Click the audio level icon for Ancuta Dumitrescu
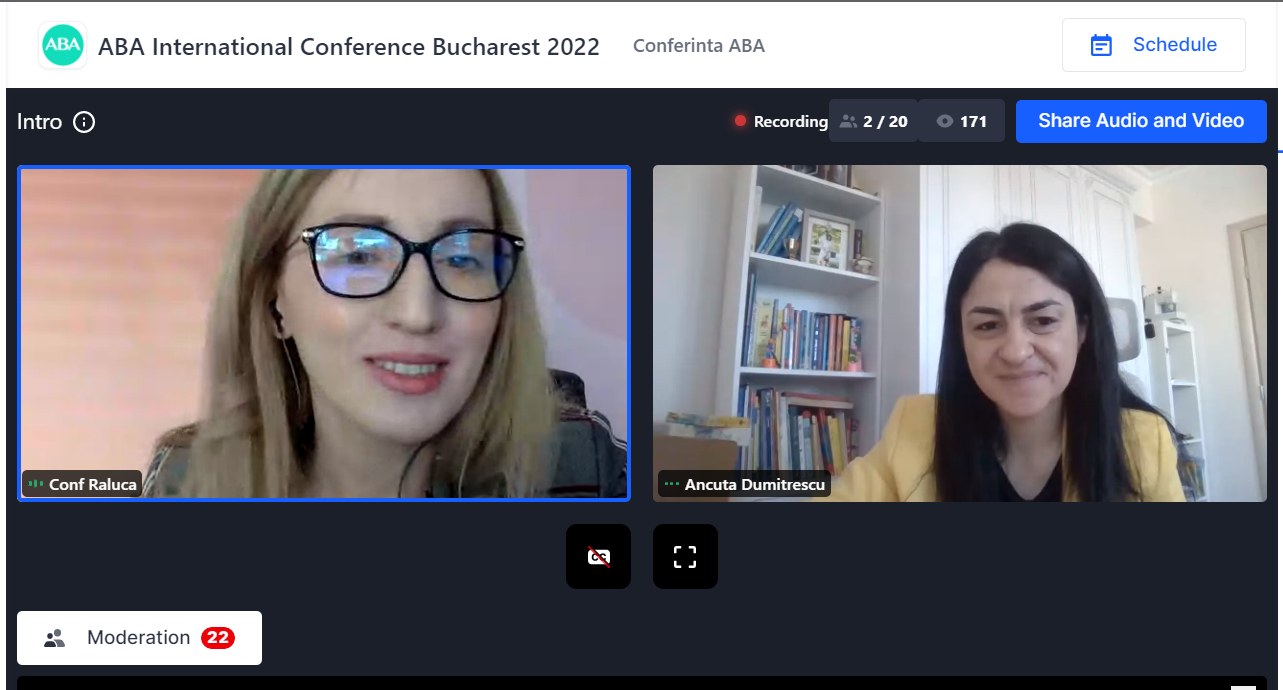 click(672, 484)
